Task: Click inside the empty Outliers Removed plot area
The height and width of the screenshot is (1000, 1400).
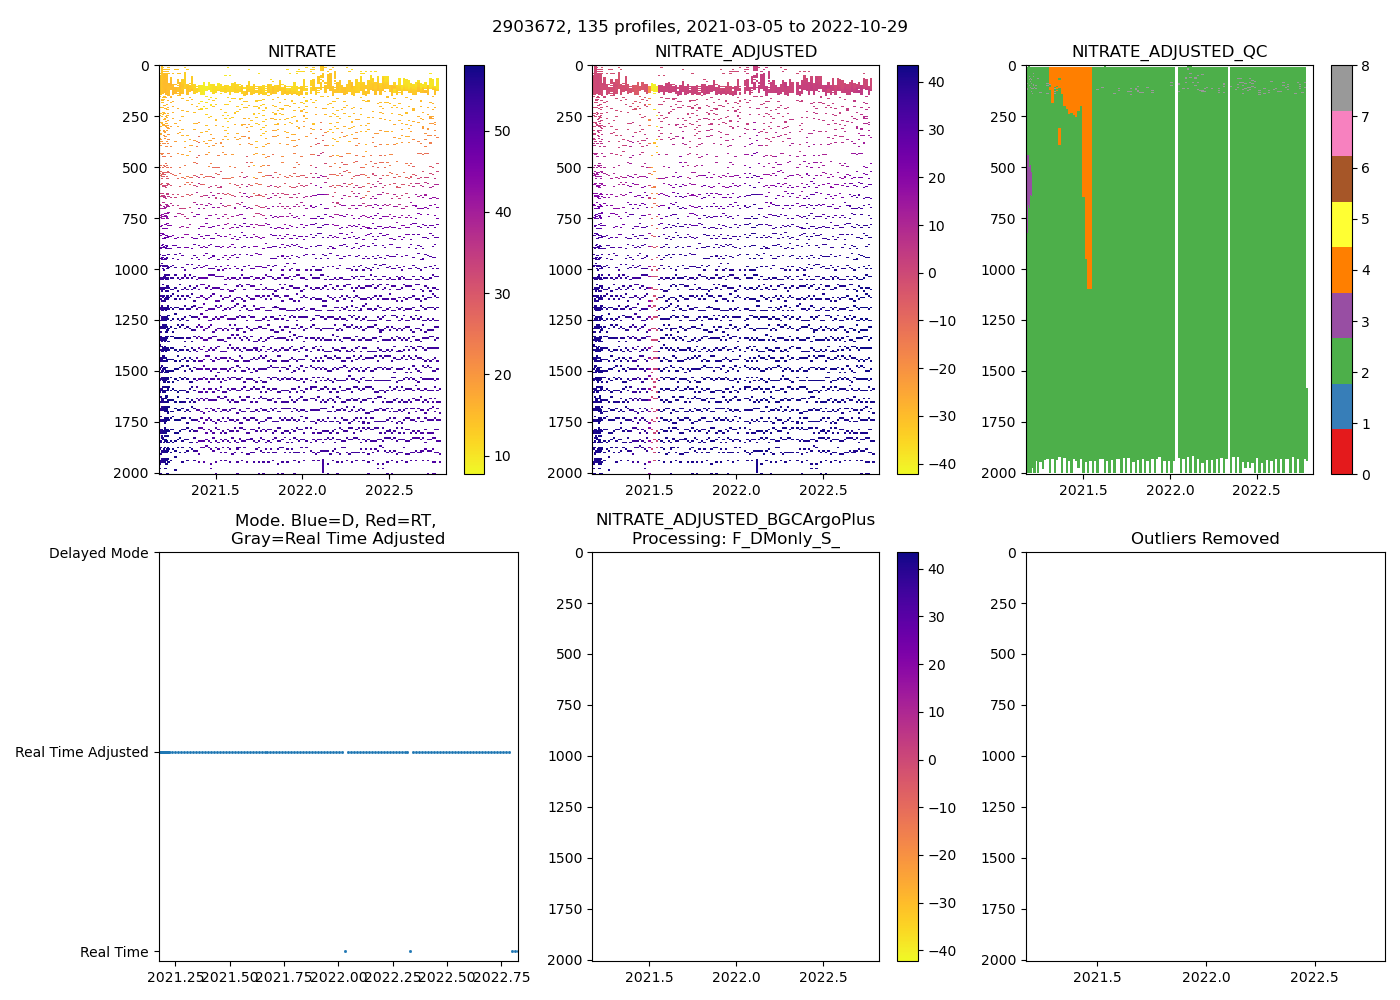Action: point(1205,756)
